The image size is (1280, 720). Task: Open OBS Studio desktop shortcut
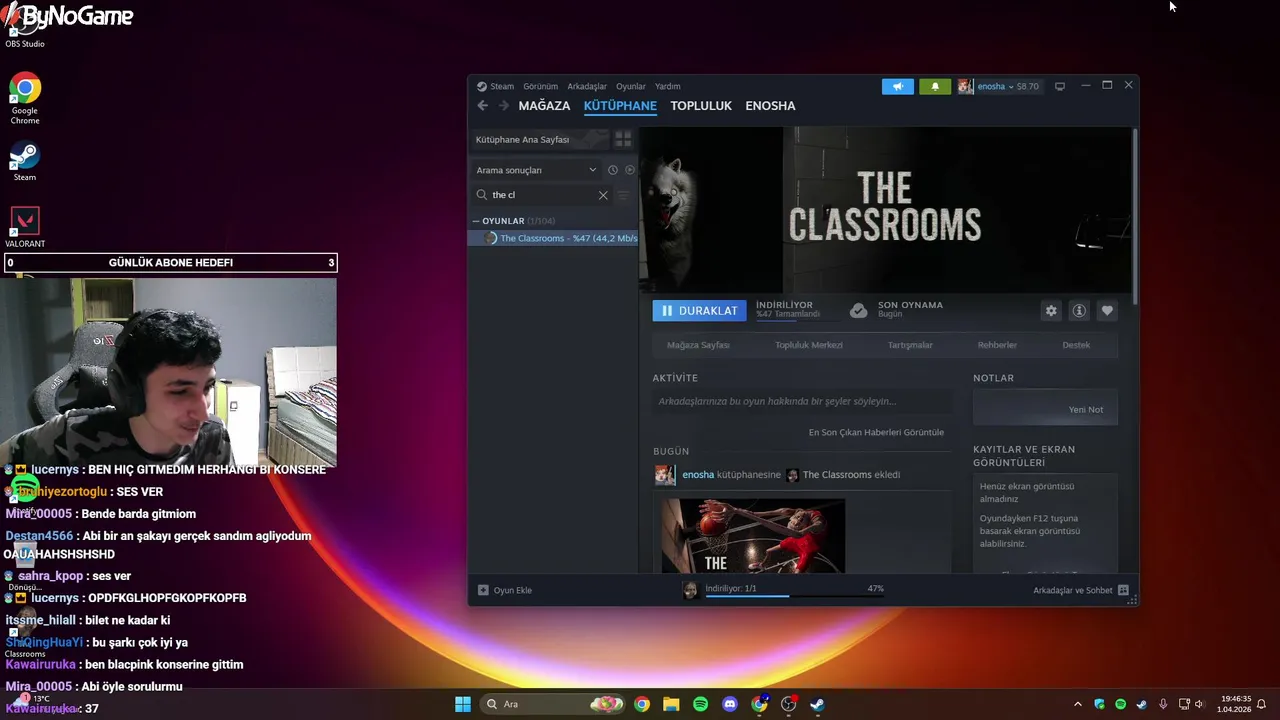(x=24, y=25)
